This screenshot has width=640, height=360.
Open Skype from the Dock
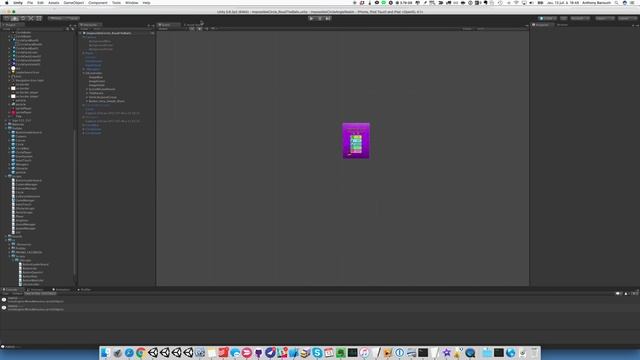click(x=317, y=353)
